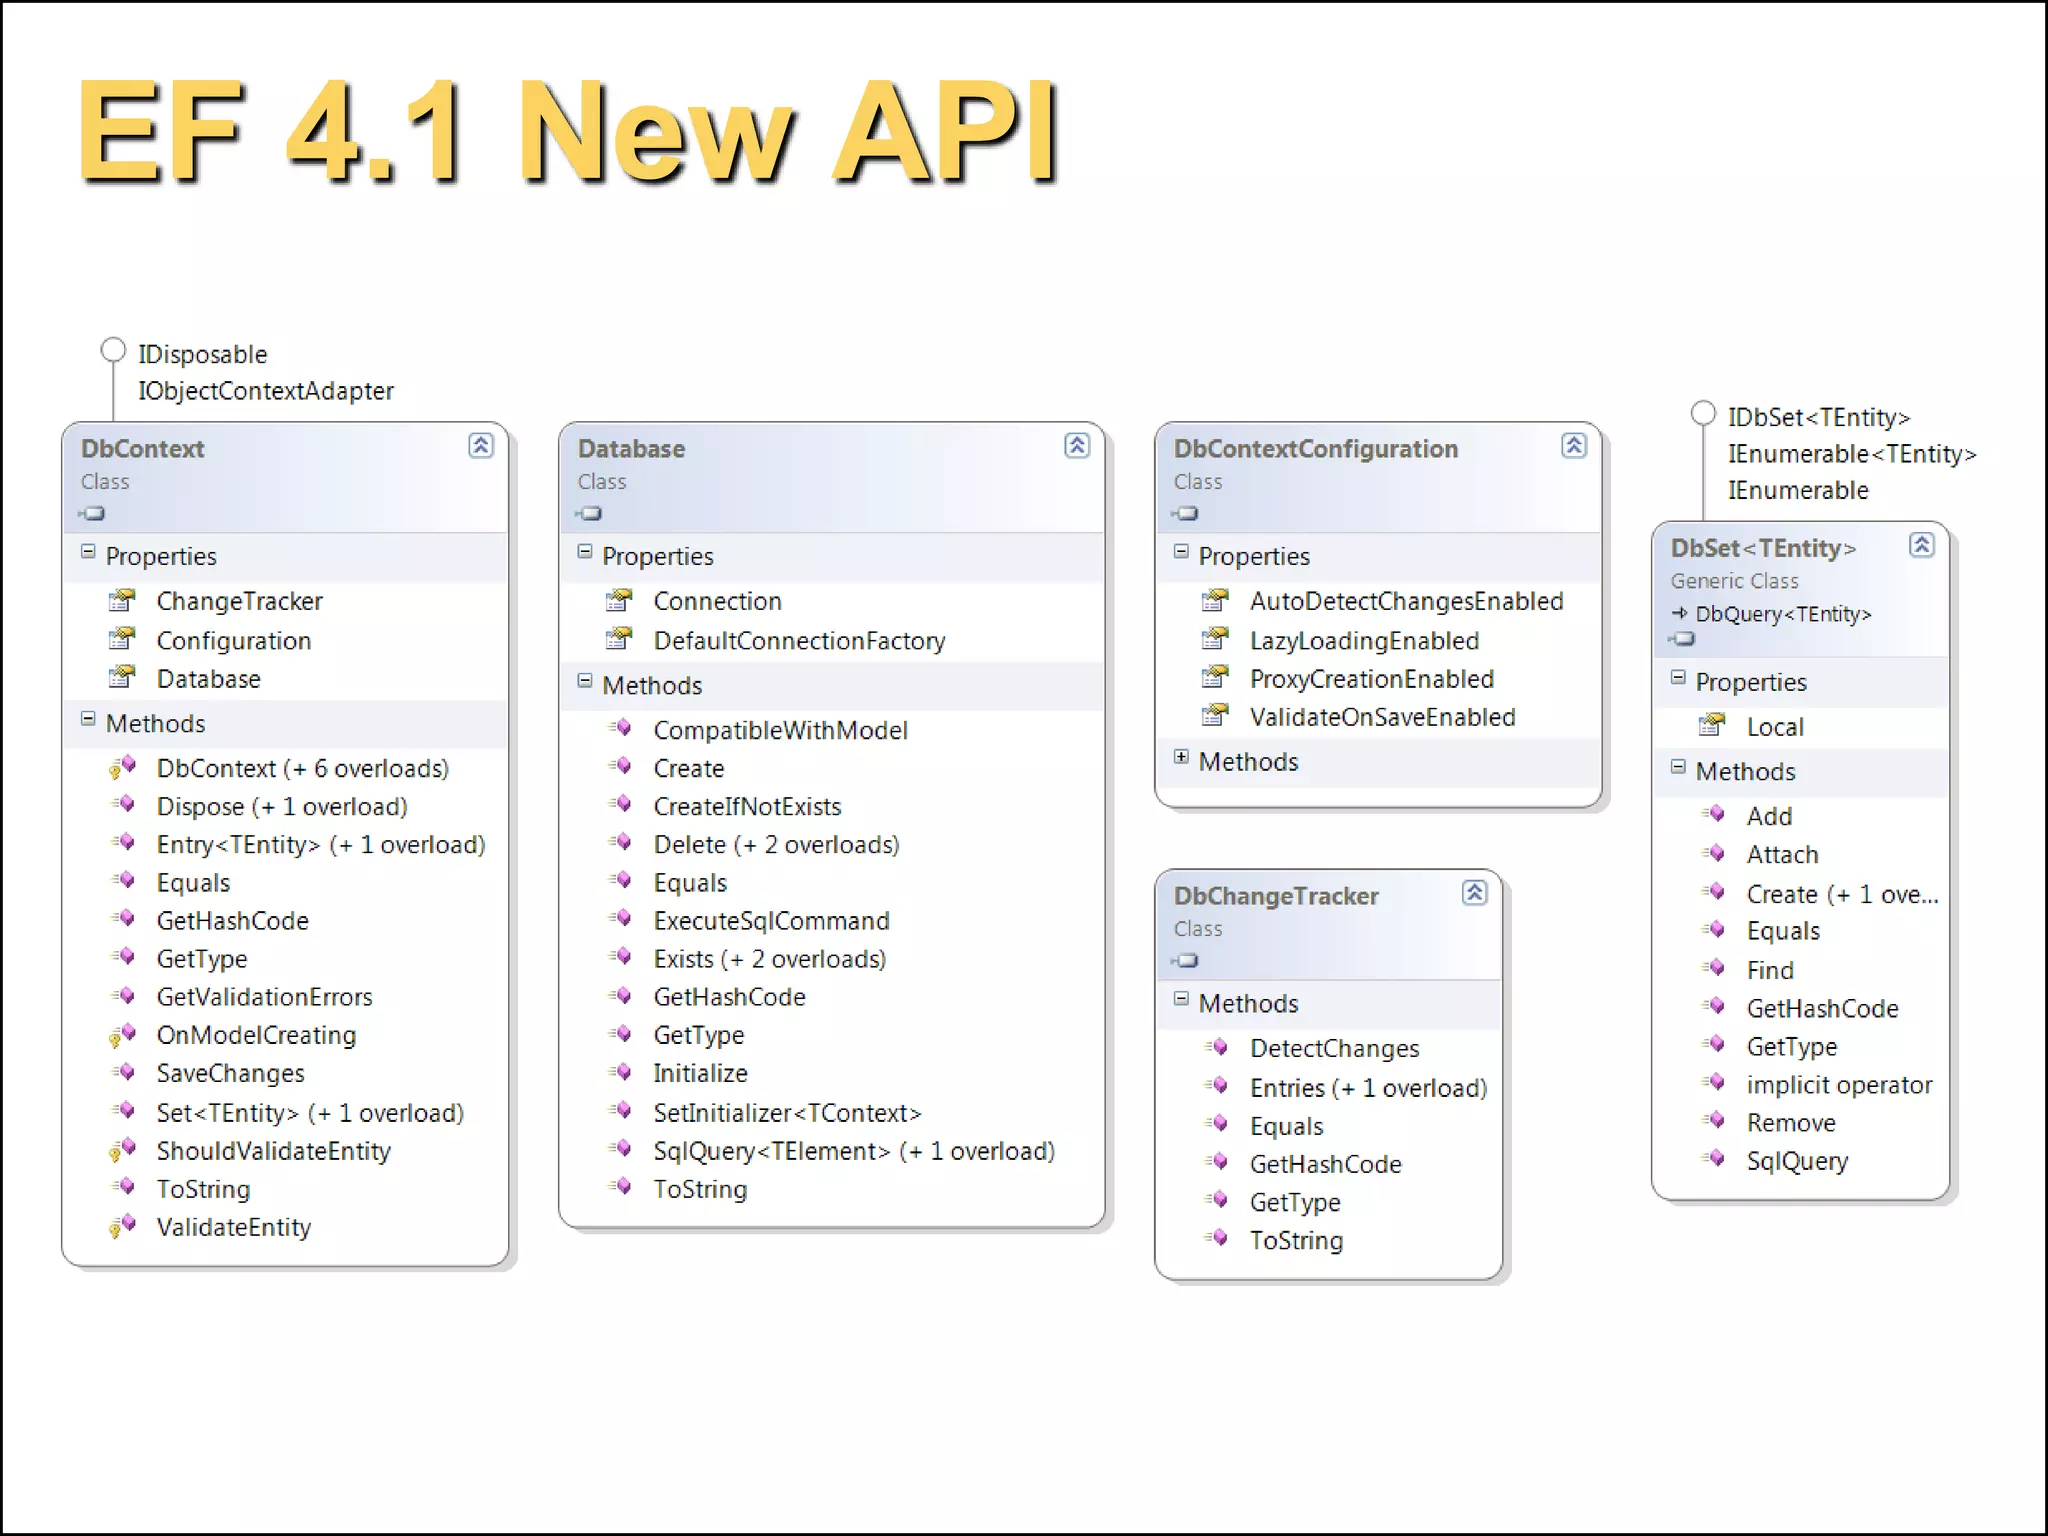Click the IDbSet<TEntity> interface lollipop circle
2048x1536 pixels.
coord(1703,413)
